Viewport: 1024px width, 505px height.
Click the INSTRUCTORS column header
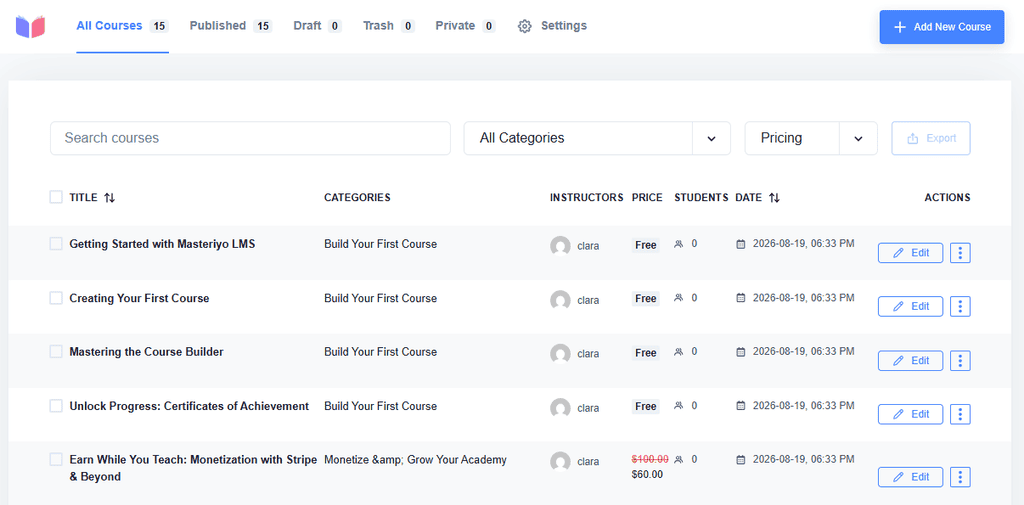tap(586, 197)
